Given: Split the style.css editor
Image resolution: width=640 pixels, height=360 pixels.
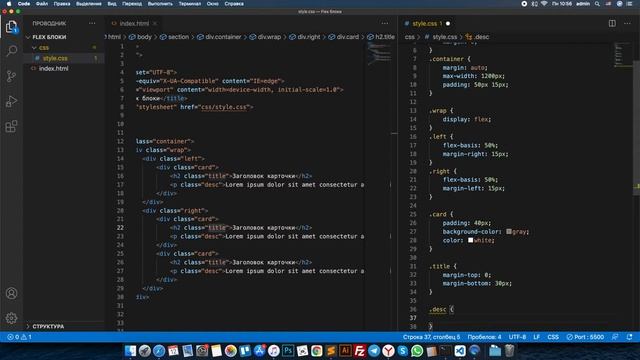Looking at the screenshot, I should [x=612, y=23].
